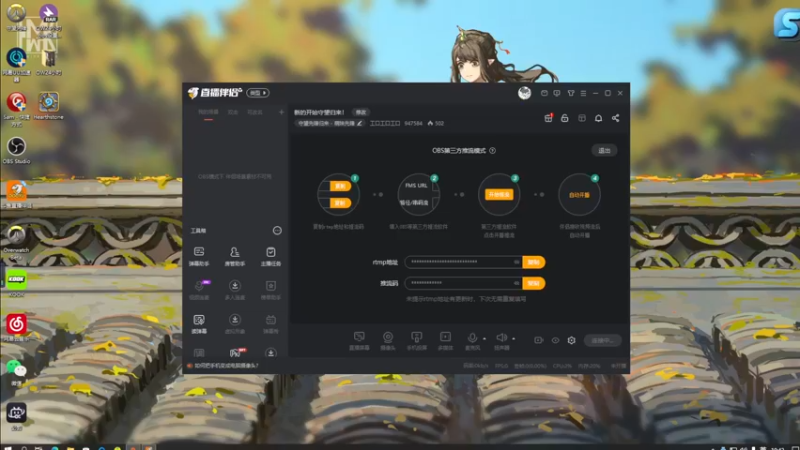This screenshot has width=800, height=450.
Task: Add multimedia source
Action: 445,341
